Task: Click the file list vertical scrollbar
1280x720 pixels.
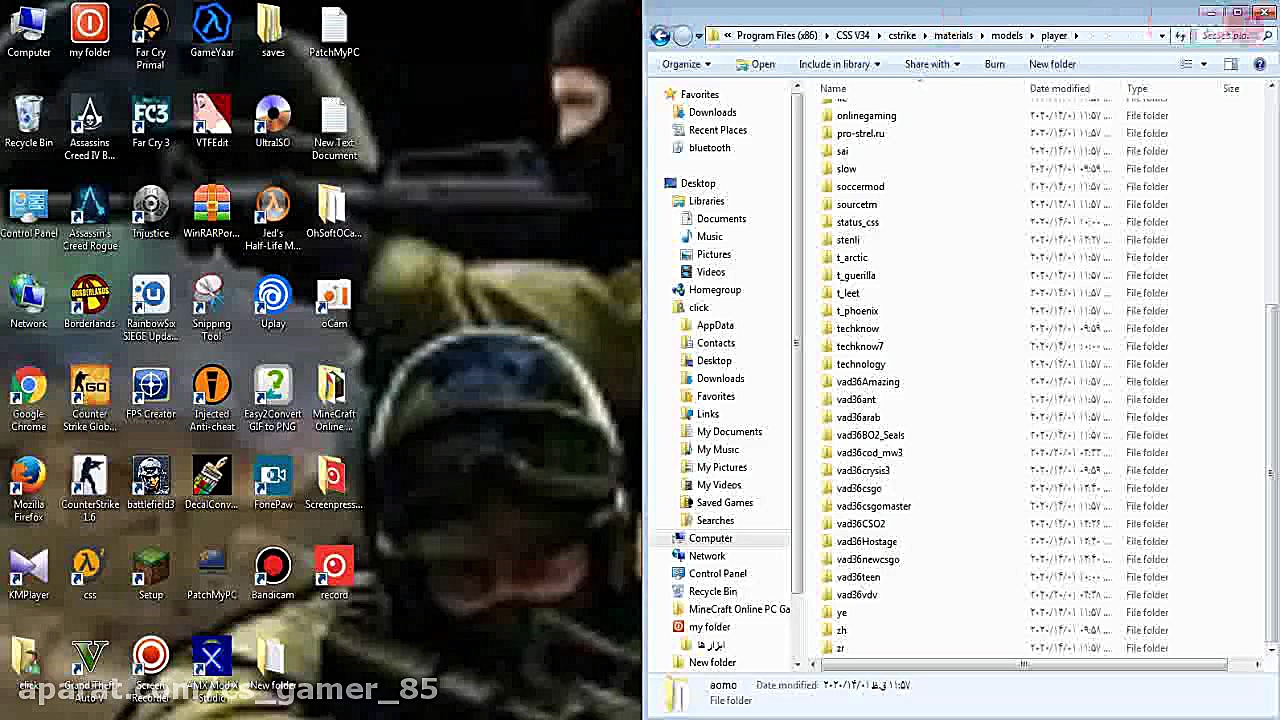Action: coord(1271,472)
